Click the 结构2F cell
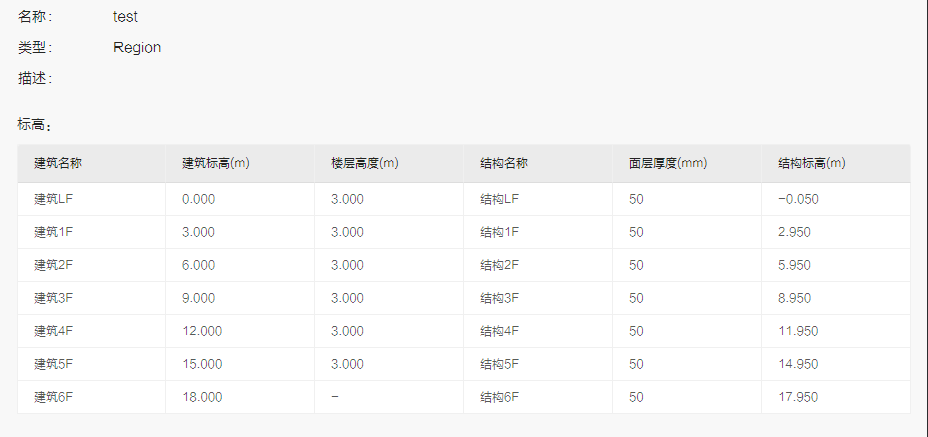This screenshot has width=928, height=437. point(500,265)
